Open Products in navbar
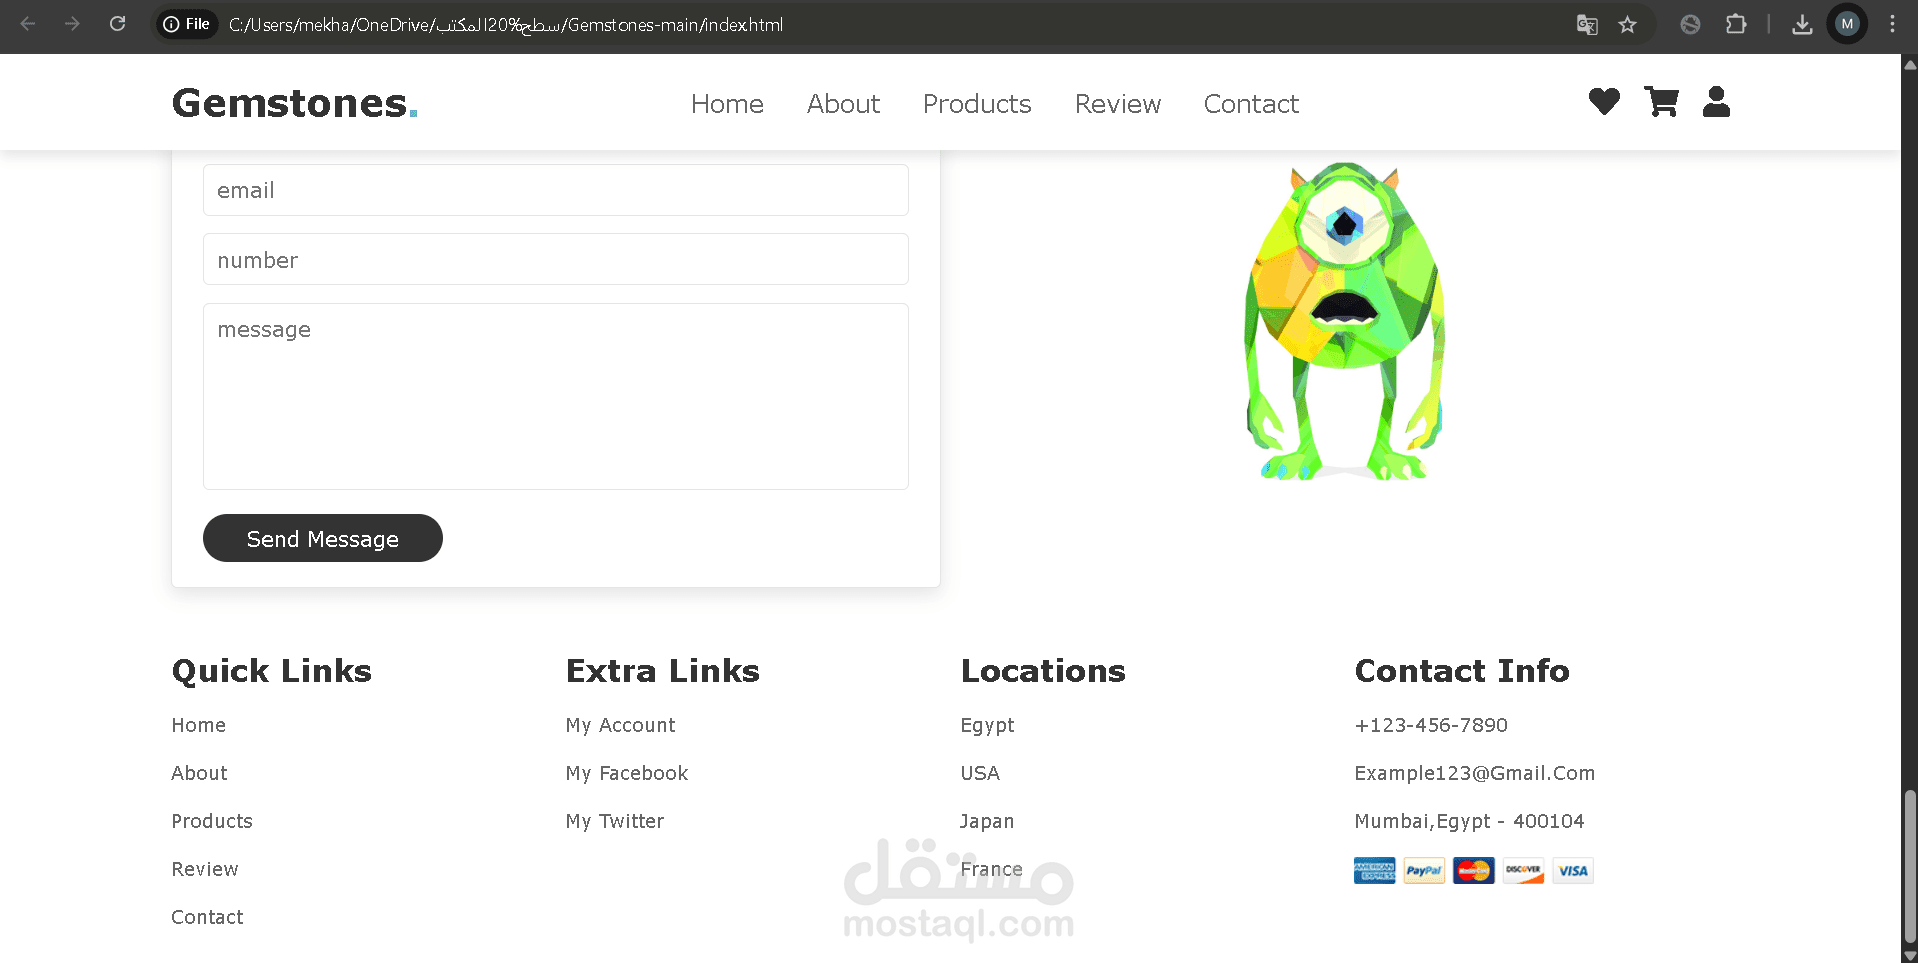Screen dimensions: 1918x963 coord(977,104)
